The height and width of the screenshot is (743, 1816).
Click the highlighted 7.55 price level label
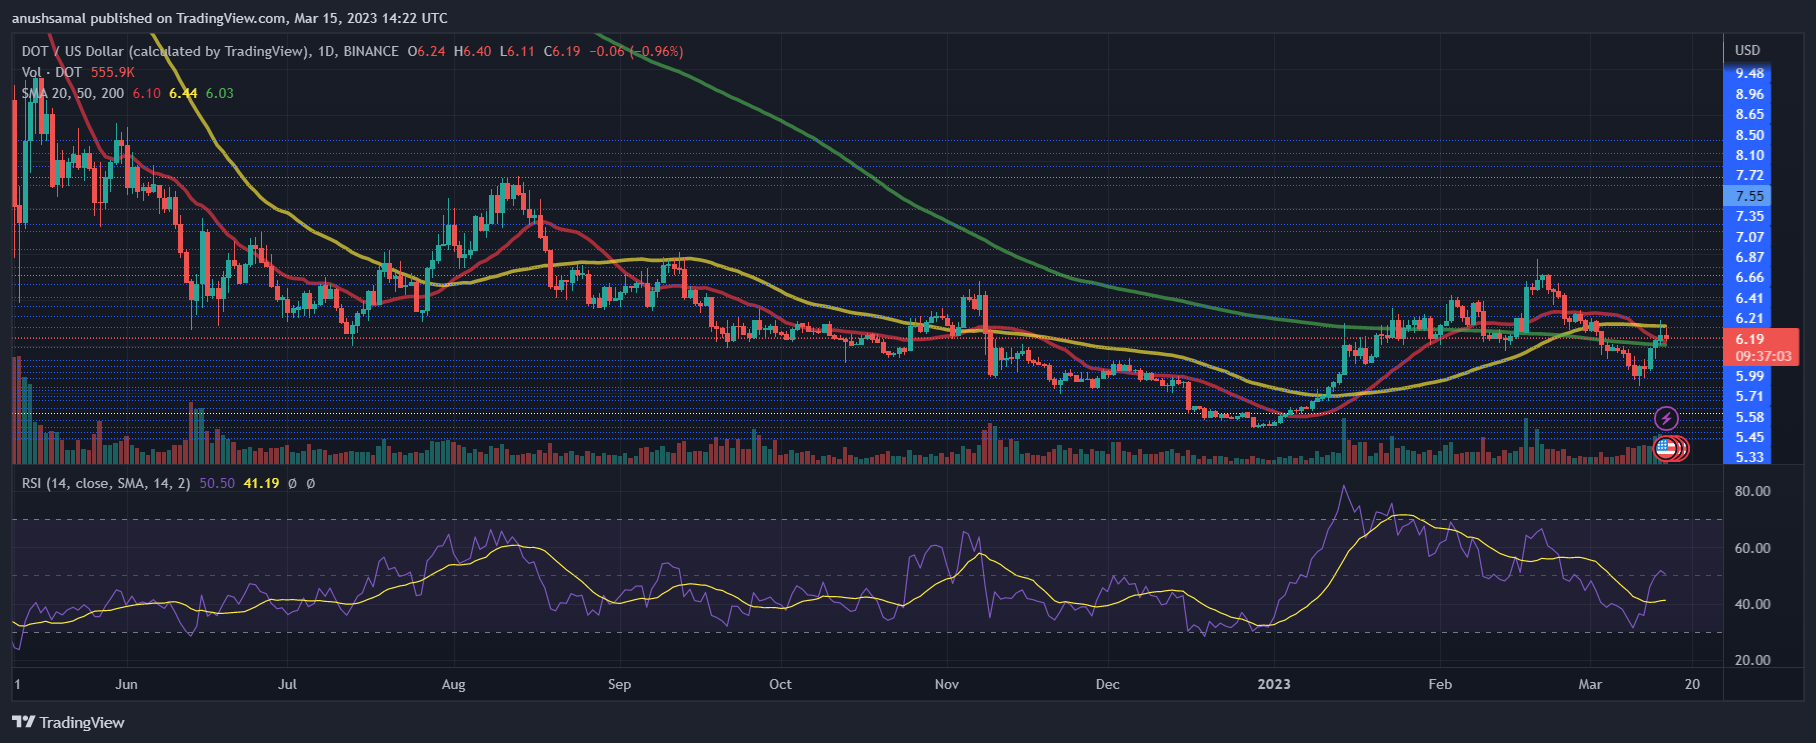coord(1749,196)
